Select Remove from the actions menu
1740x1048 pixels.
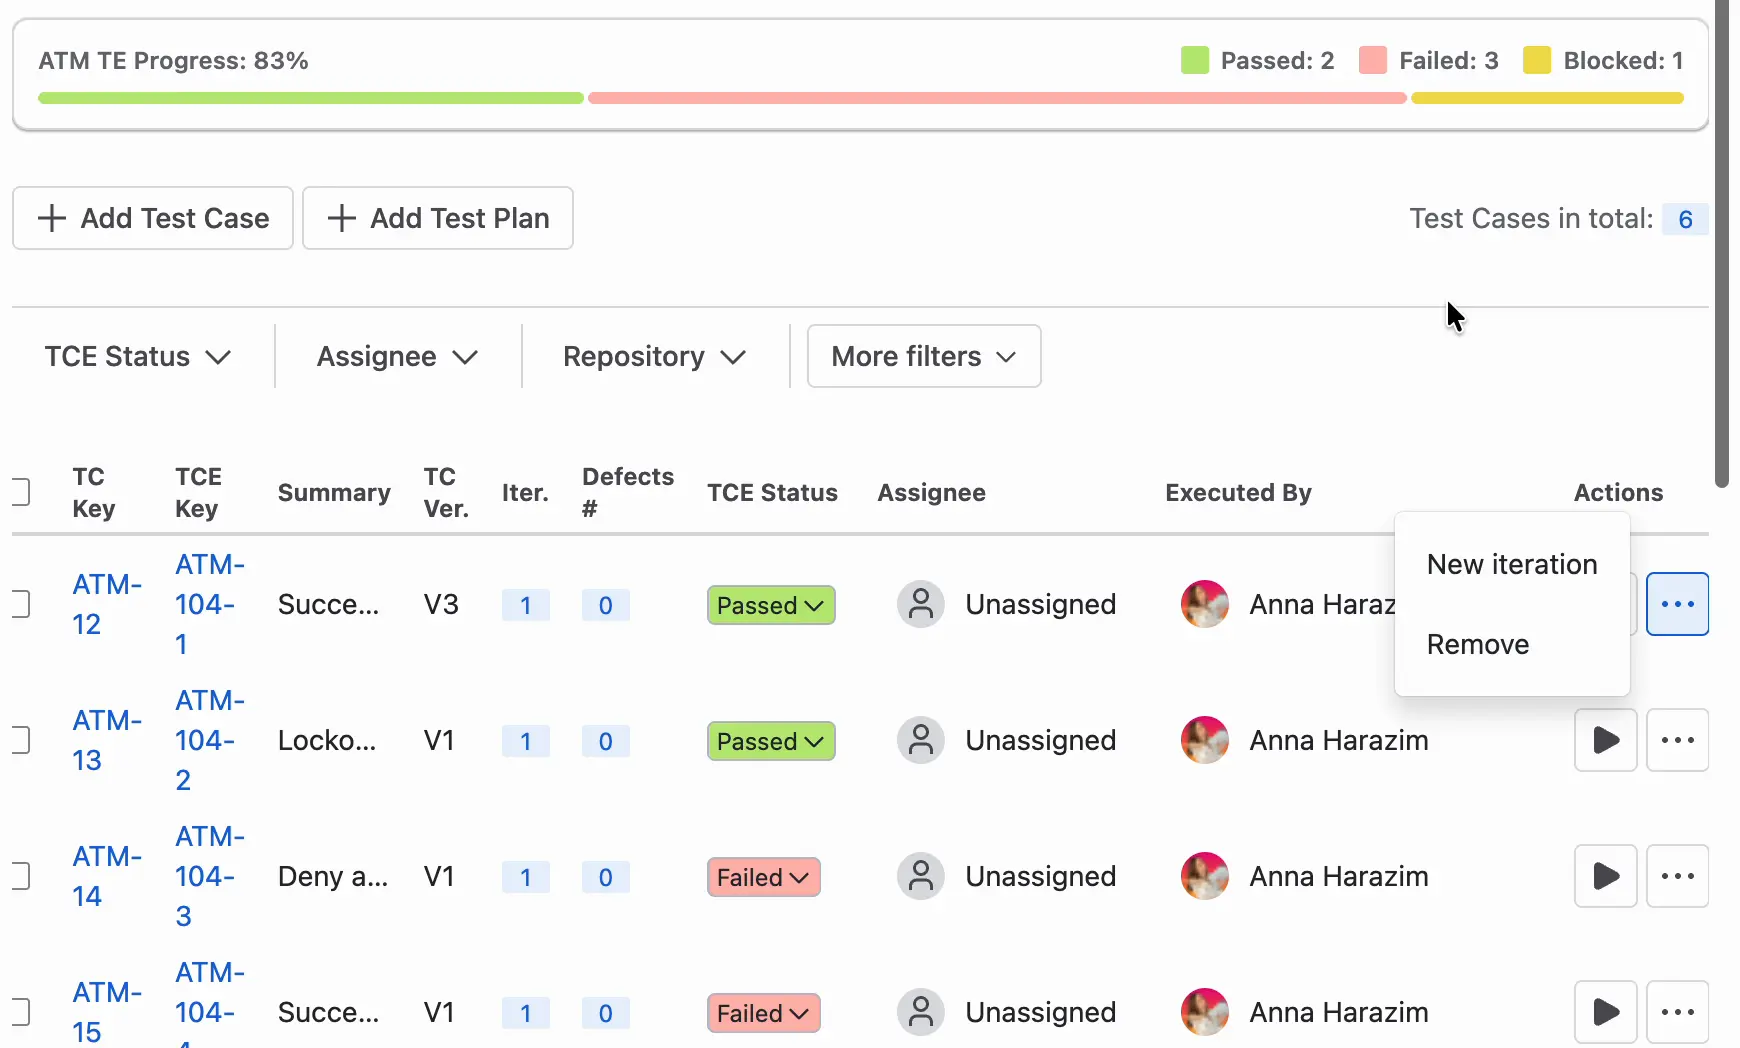(1512, 644)
